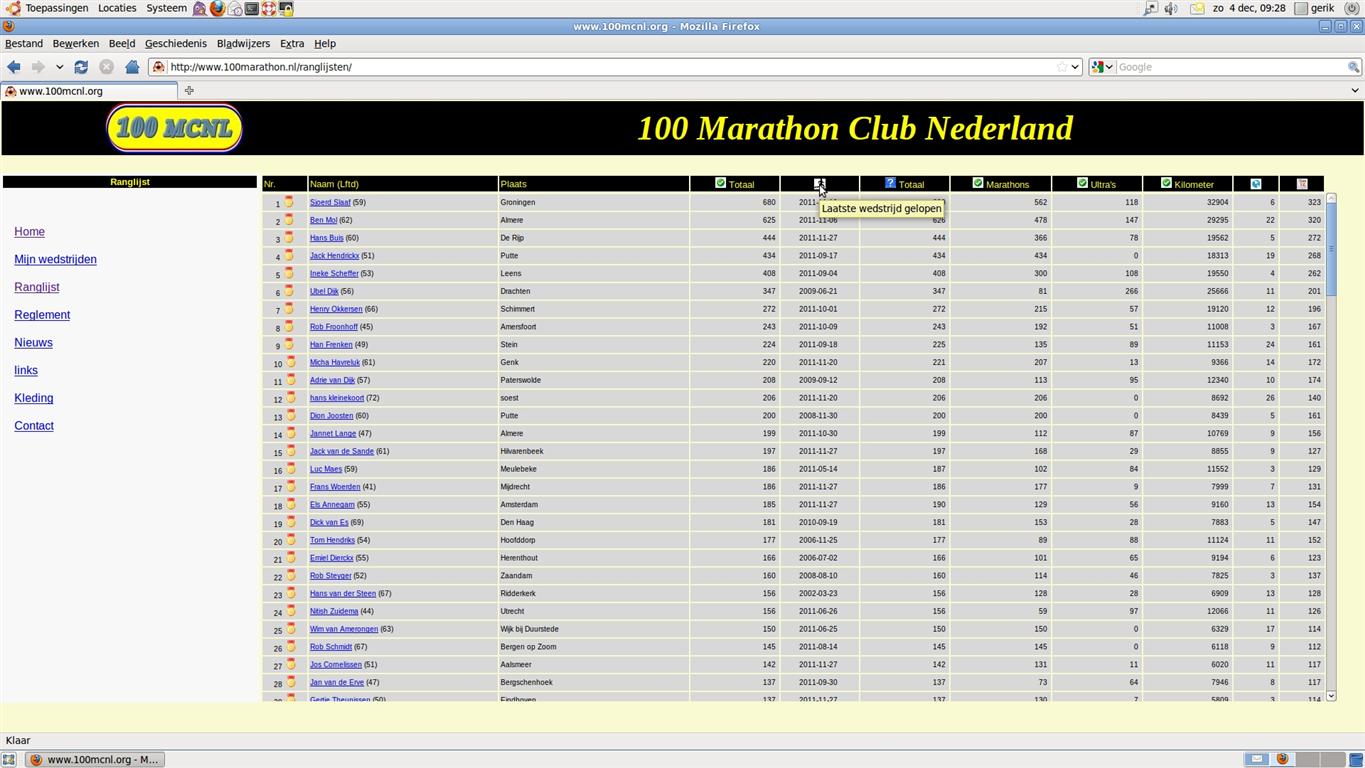The height and width of the screenshot is (768, 1365).
Task: Click the 100 MCNL logo
Action: pyautogui.click(x=175, y=128)
